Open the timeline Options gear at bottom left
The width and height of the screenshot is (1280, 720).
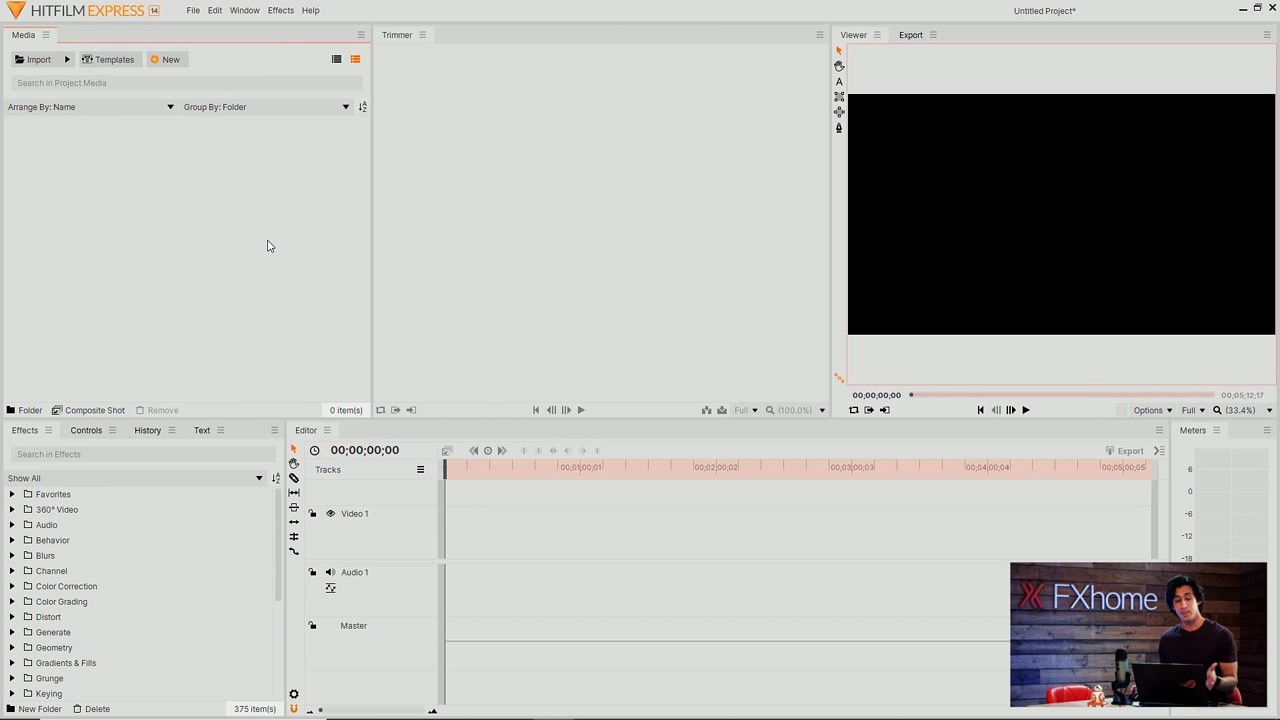click(x=293, y=694)
